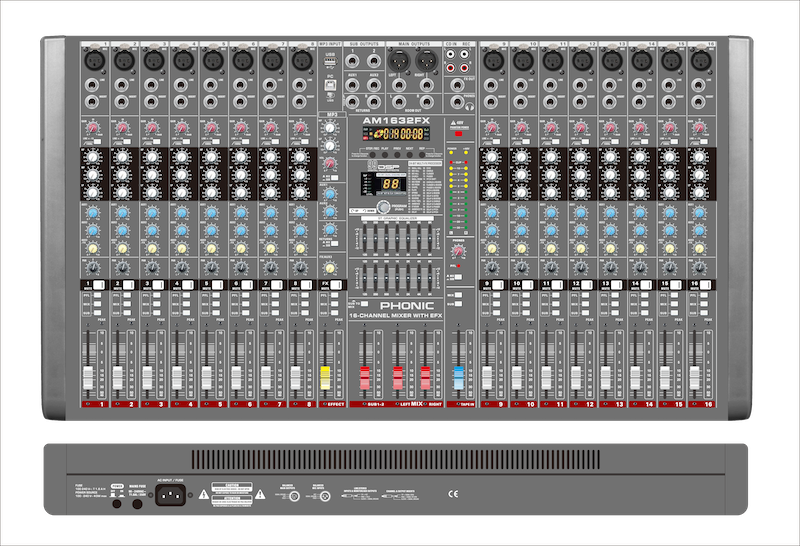Viewport: 800px width, 546px height.
Task: Enable the channel 3 PFL switch
Action: (157, 295)
